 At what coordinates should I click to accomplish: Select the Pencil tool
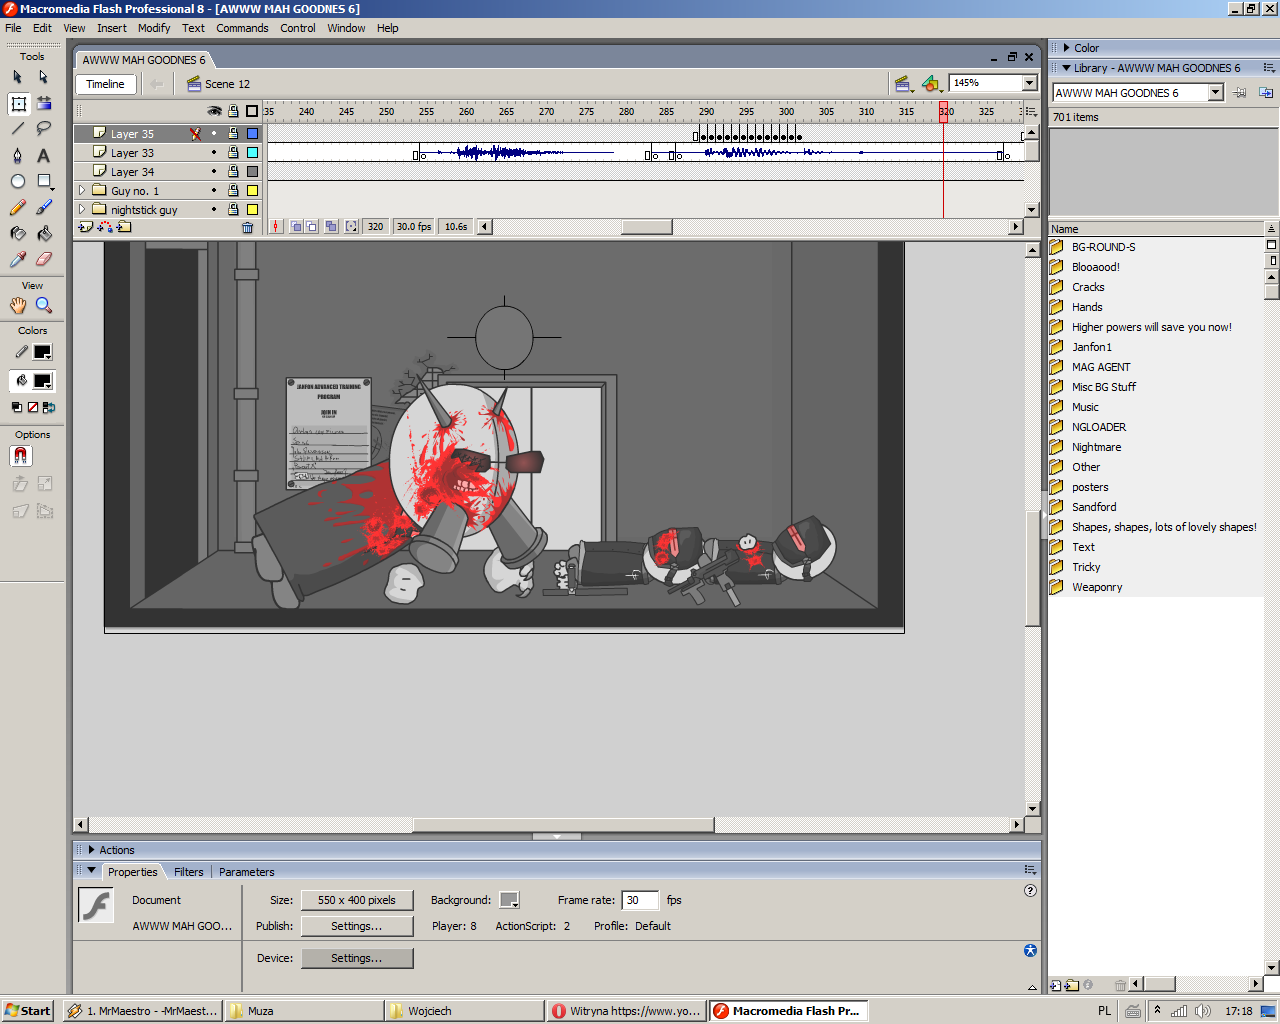point(18,207)
